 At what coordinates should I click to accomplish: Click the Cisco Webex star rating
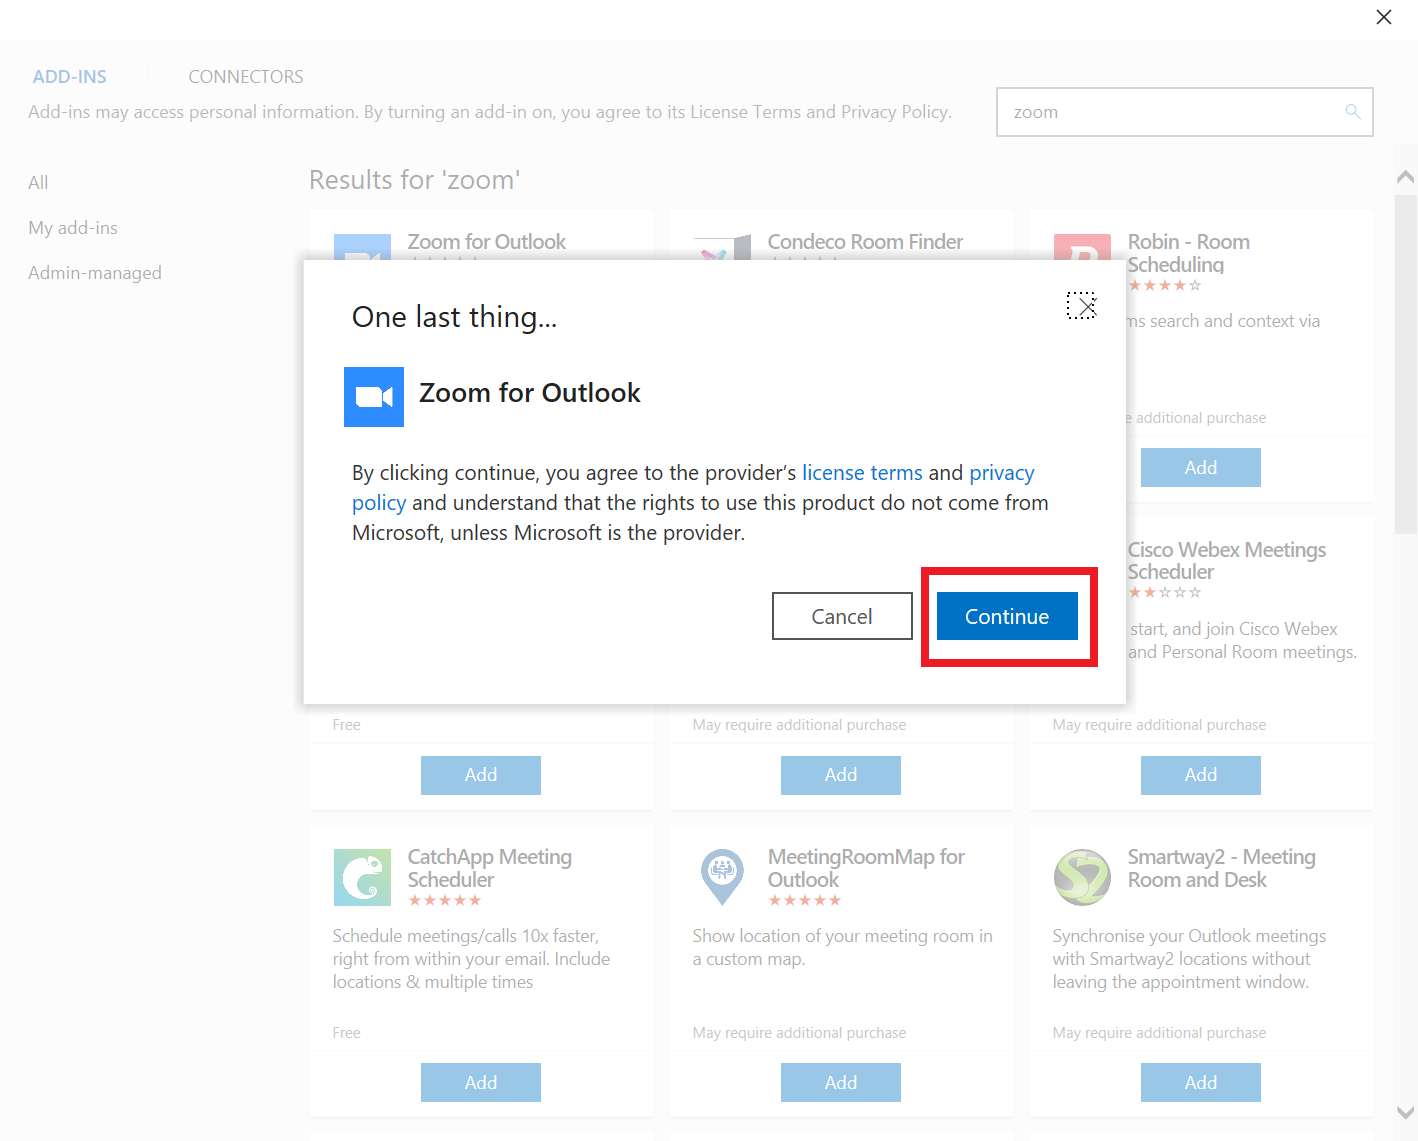point(1165,592)
